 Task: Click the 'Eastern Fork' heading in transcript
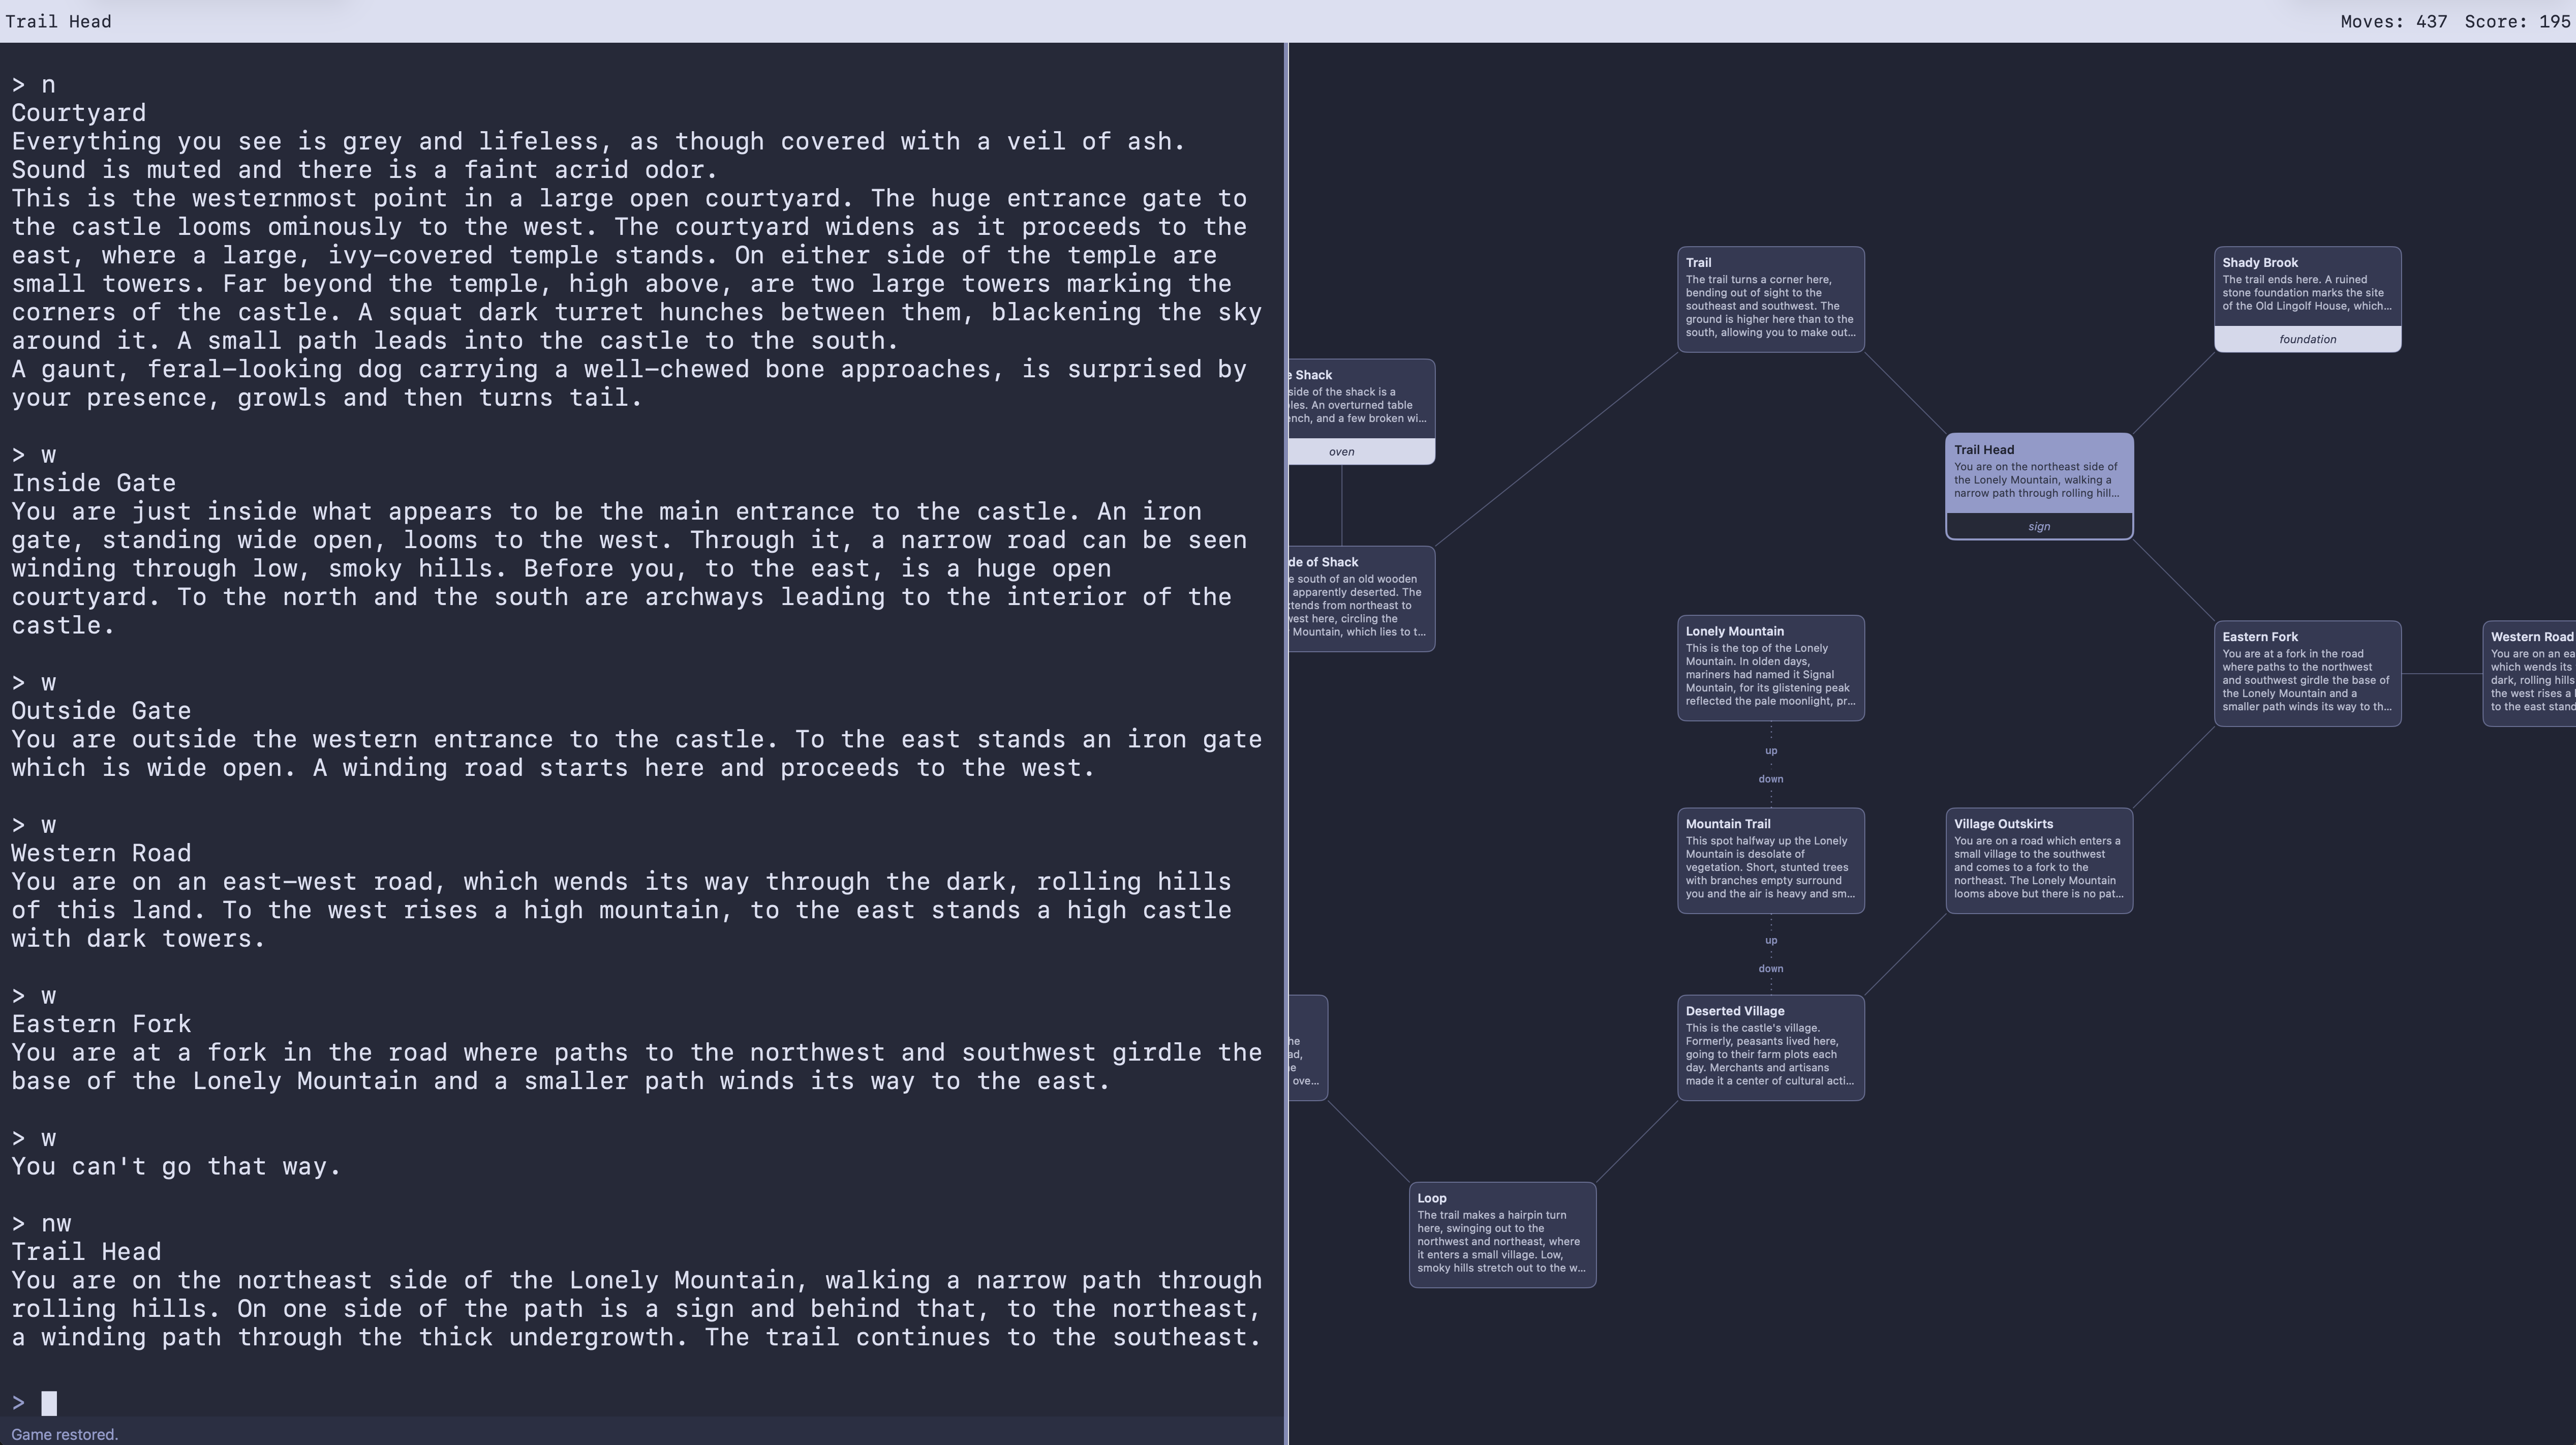click(101, 1023)
